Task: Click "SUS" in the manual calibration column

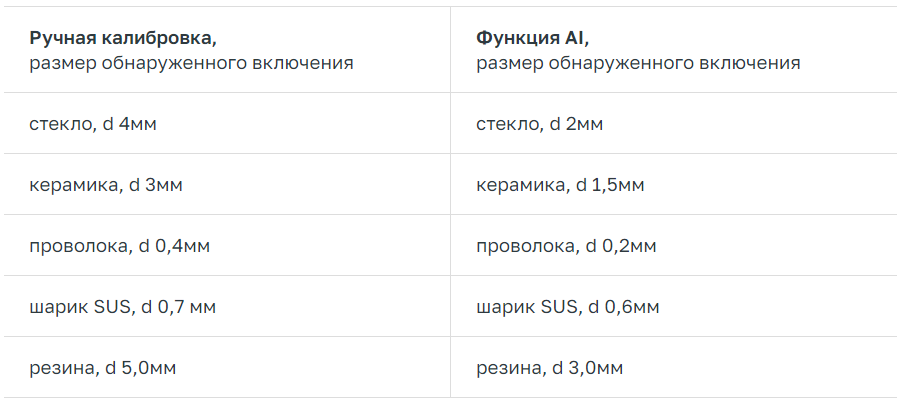Action: pos(111,307)
